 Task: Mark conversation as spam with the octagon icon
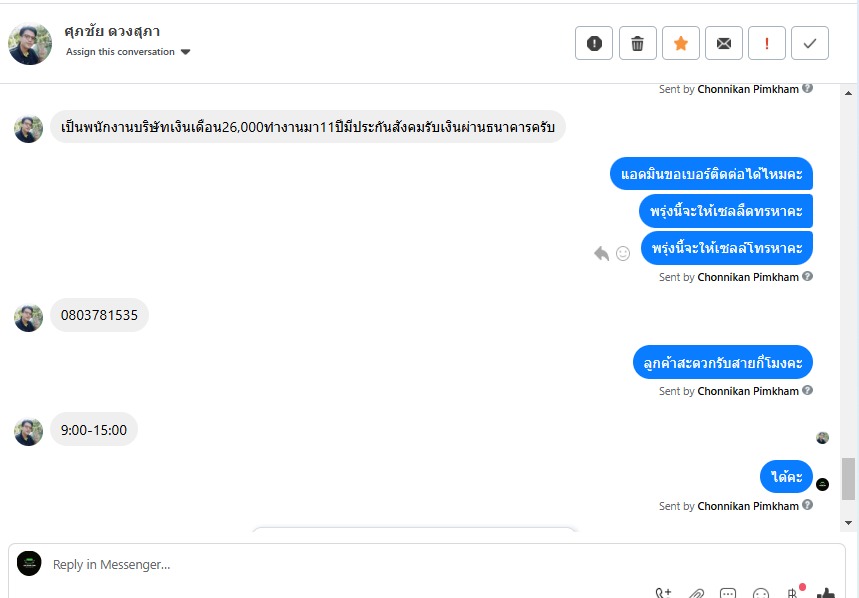[x=594, y=43]
